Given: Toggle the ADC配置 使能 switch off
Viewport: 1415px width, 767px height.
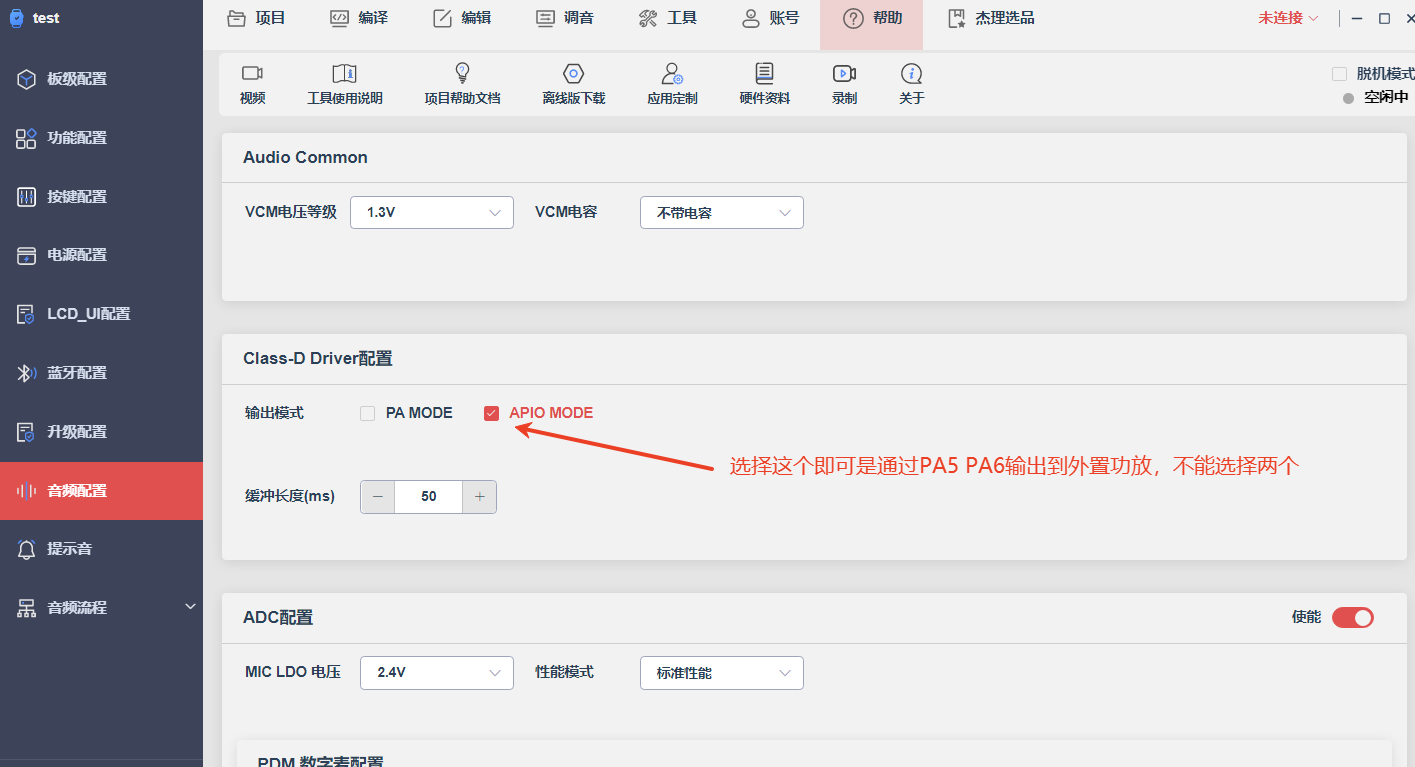Looking at the screenshot, I should point(1352,617).
